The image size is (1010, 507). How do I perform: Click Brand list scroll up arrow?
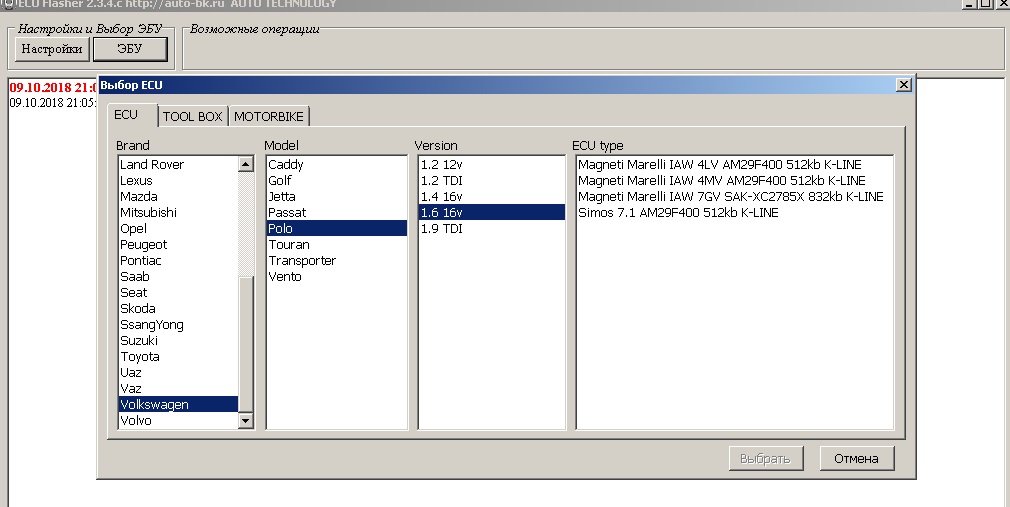coord(245,164)
